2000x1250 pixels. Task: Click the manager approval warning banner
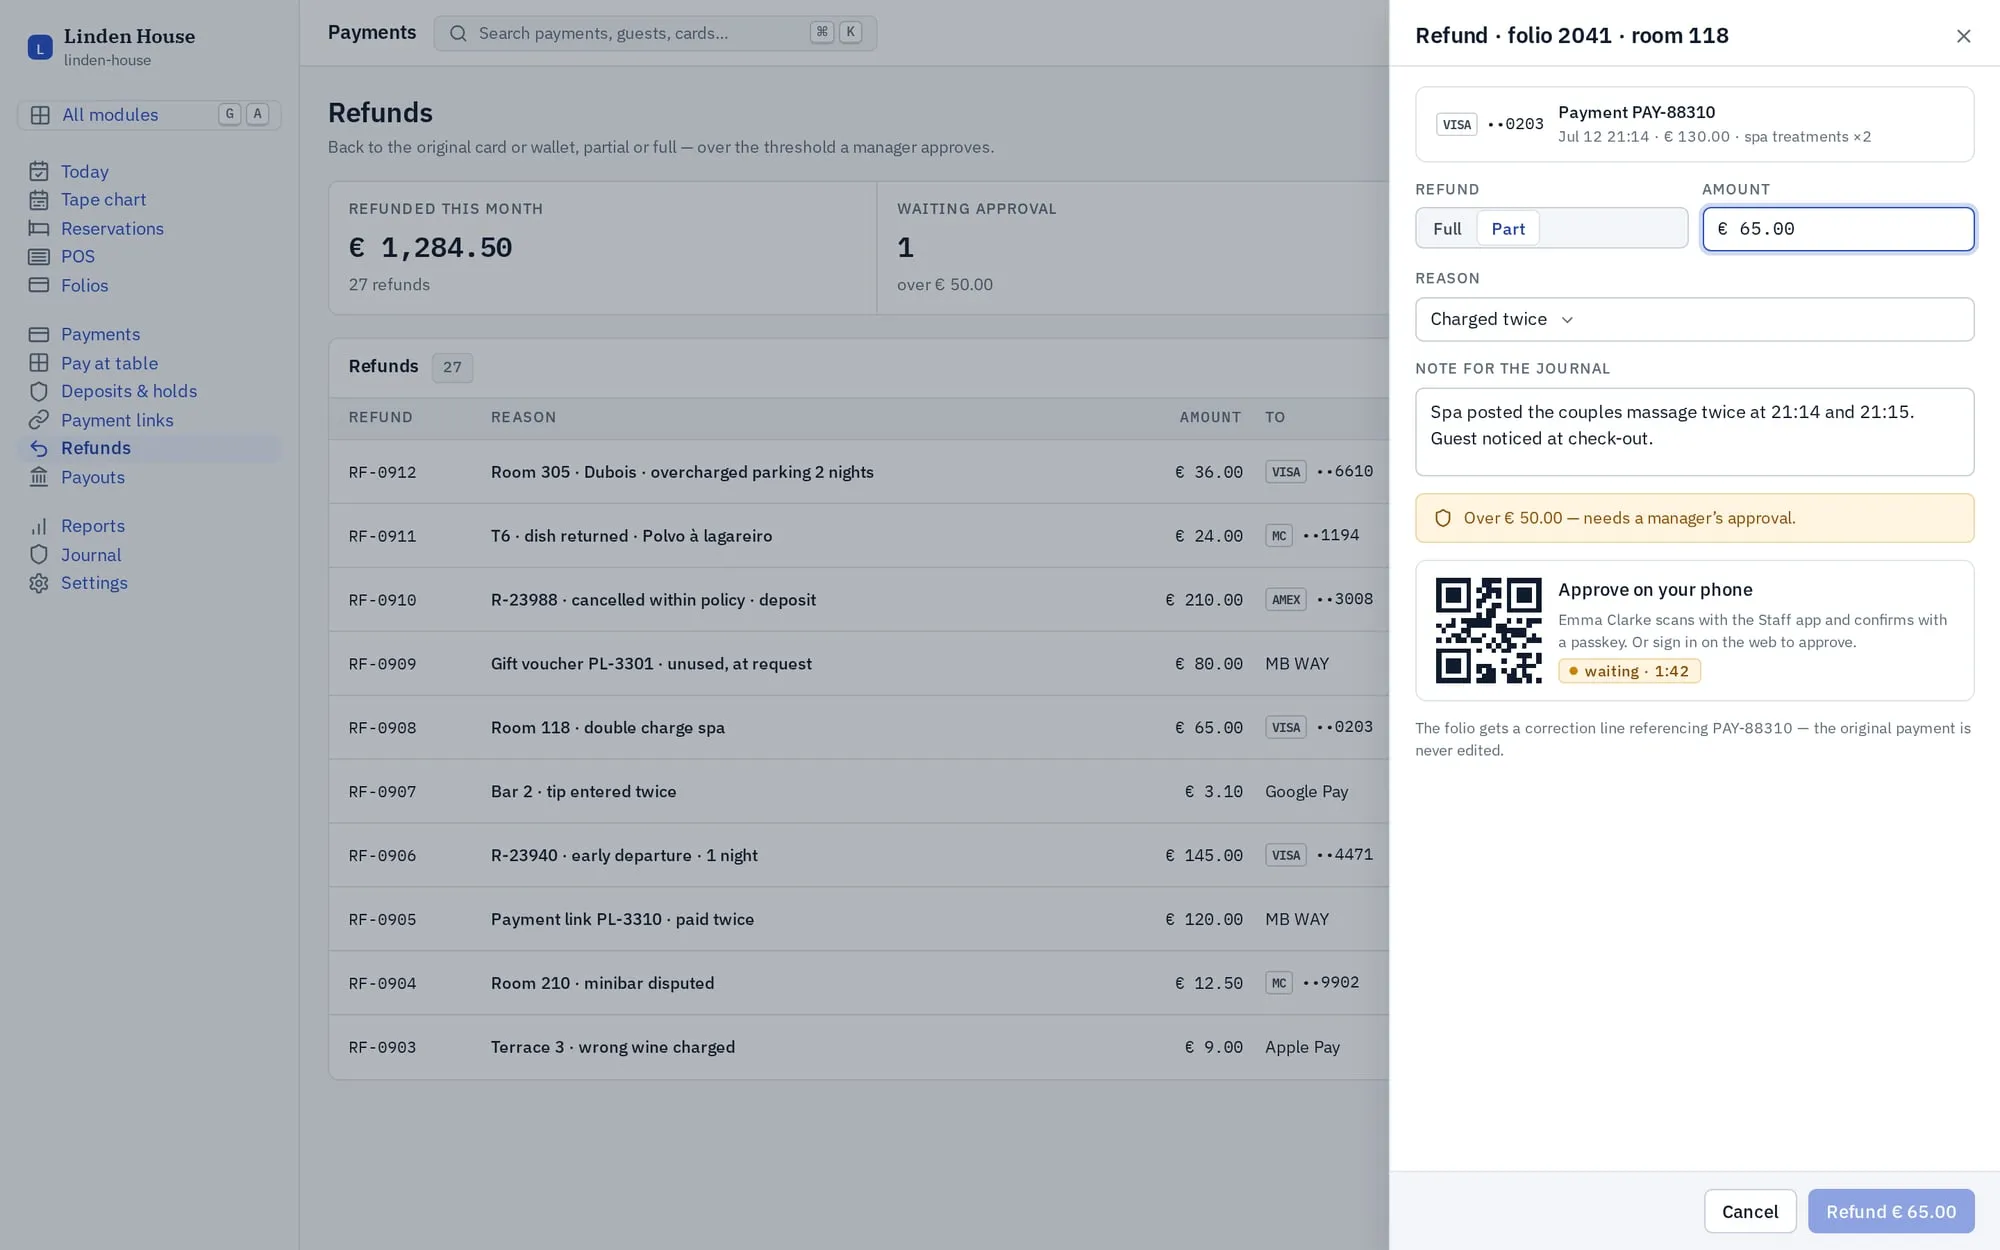click(x=1694, y=518)
